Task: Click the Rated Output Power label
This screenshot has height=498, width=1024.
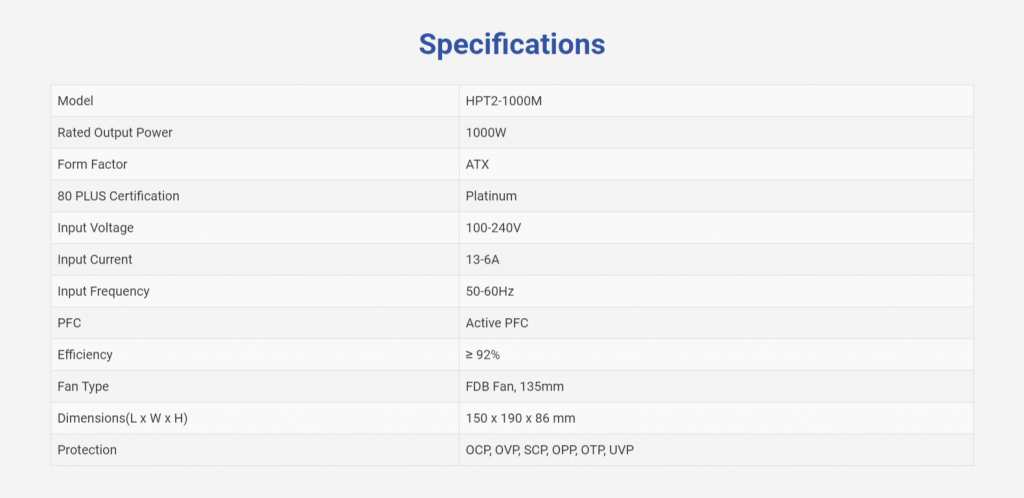Action: pyautogui.click(x=122, y=133)
